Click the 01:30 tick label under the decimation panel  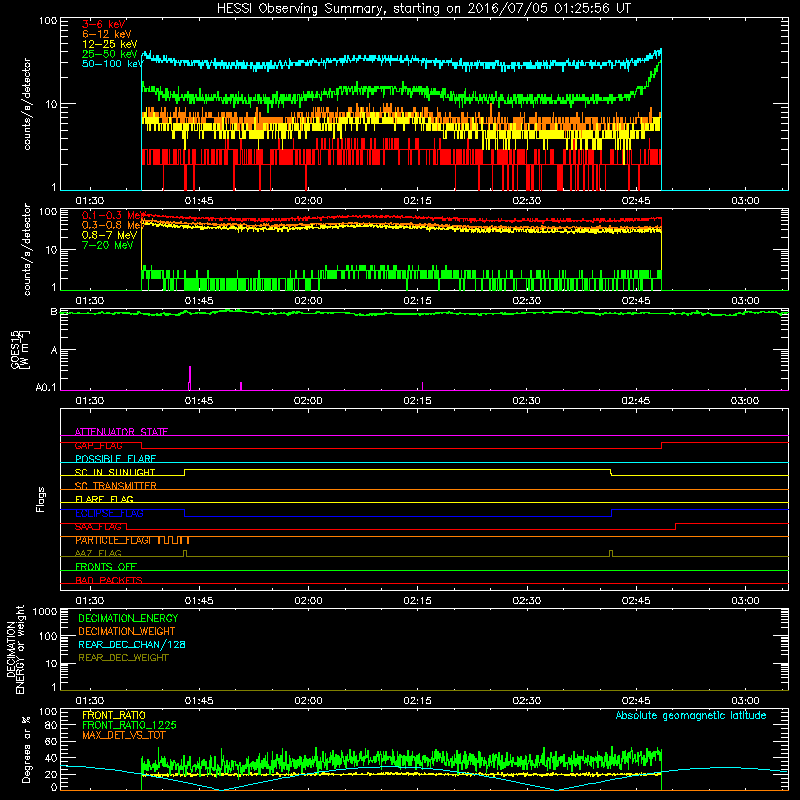point(90,701)
